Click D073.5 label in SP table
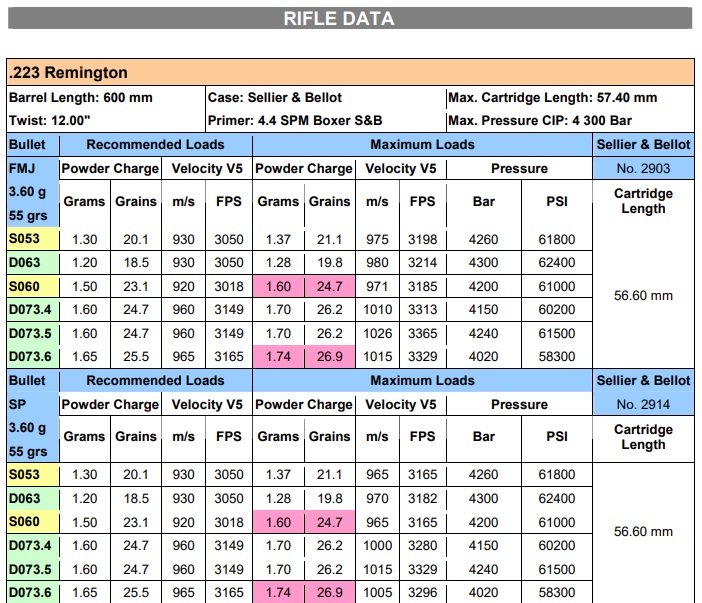Screen dimensions: 702x603 click(x=30, y=569)
